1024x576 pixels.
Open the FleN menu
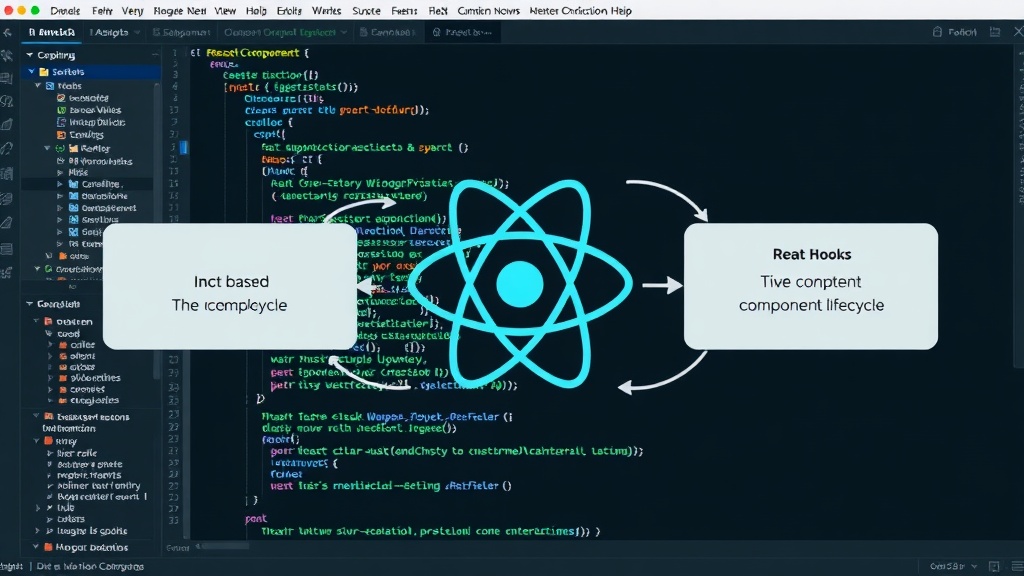438,10
